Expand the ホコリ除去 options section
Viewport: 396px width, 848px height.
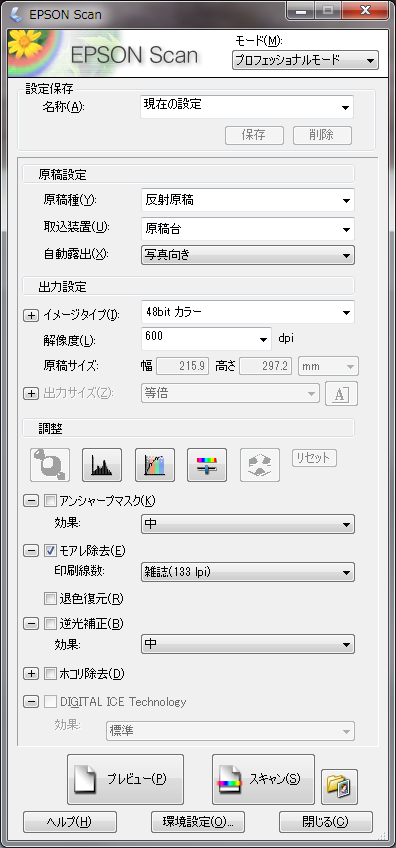tap(31, 674)
